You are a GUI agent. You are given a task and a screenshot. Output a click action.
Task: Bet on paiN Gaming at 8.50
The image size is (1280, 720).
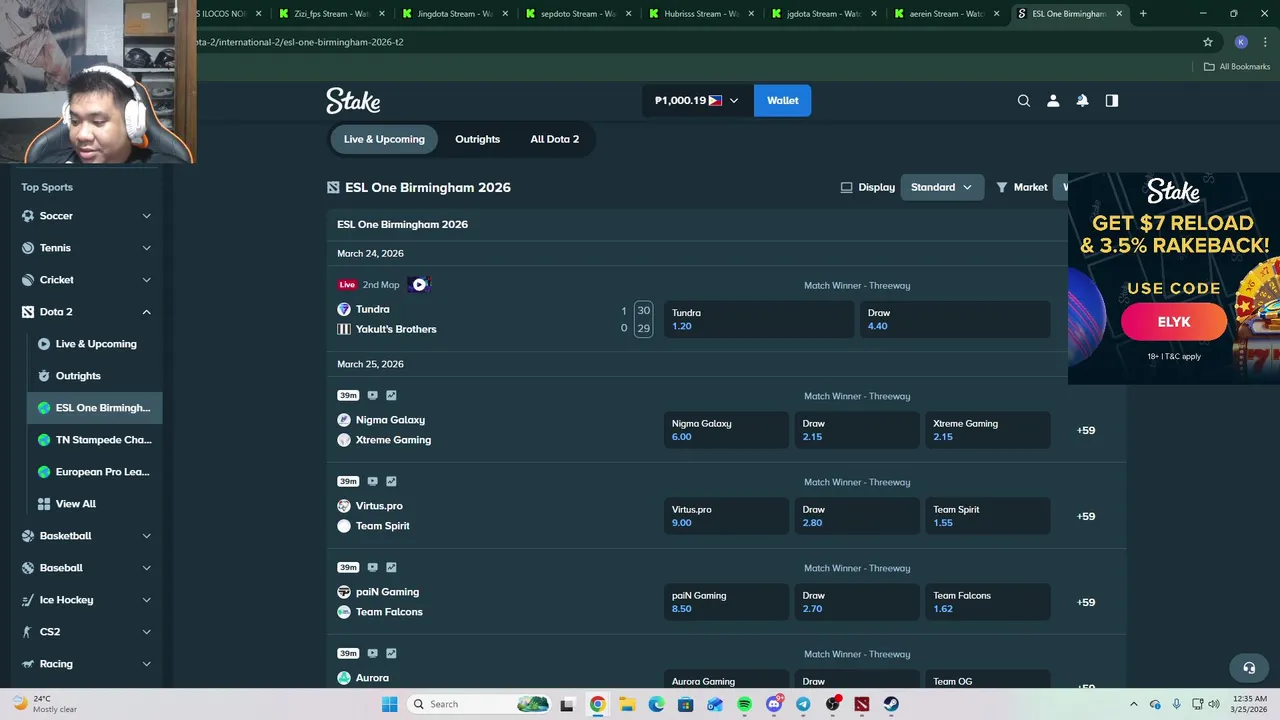(726, 602)
